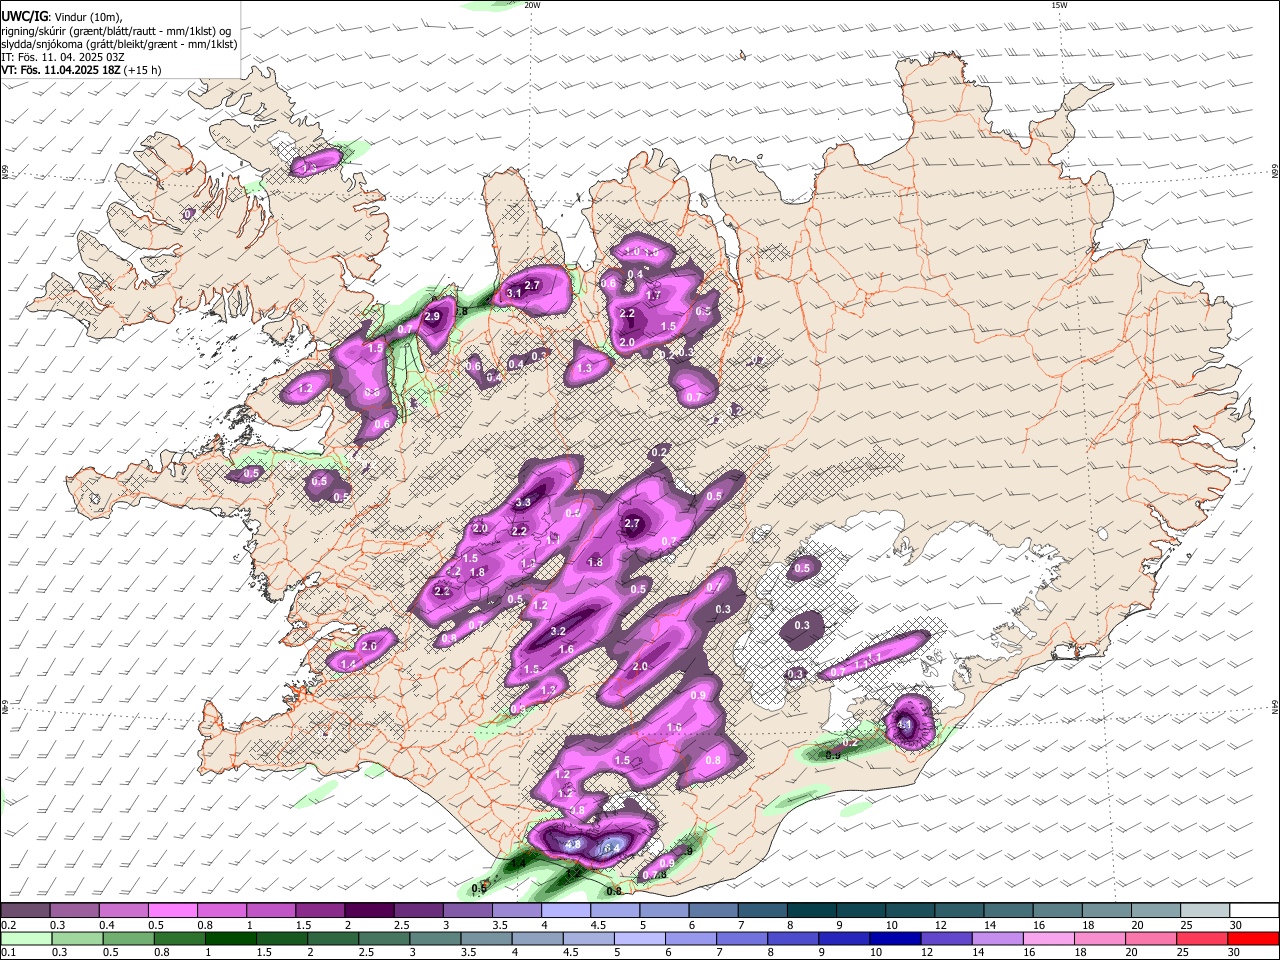Image resolution: width=1280 pixels, height=960 pixels.
Task: Click the "0.2" scale label of the upper legend row
Action: 8,925
